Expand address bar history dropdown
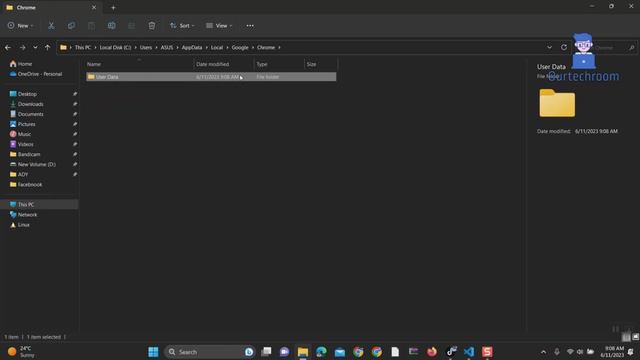Image resolution: width=640 pixels, height=360 pixels. (x=549, y=47)
